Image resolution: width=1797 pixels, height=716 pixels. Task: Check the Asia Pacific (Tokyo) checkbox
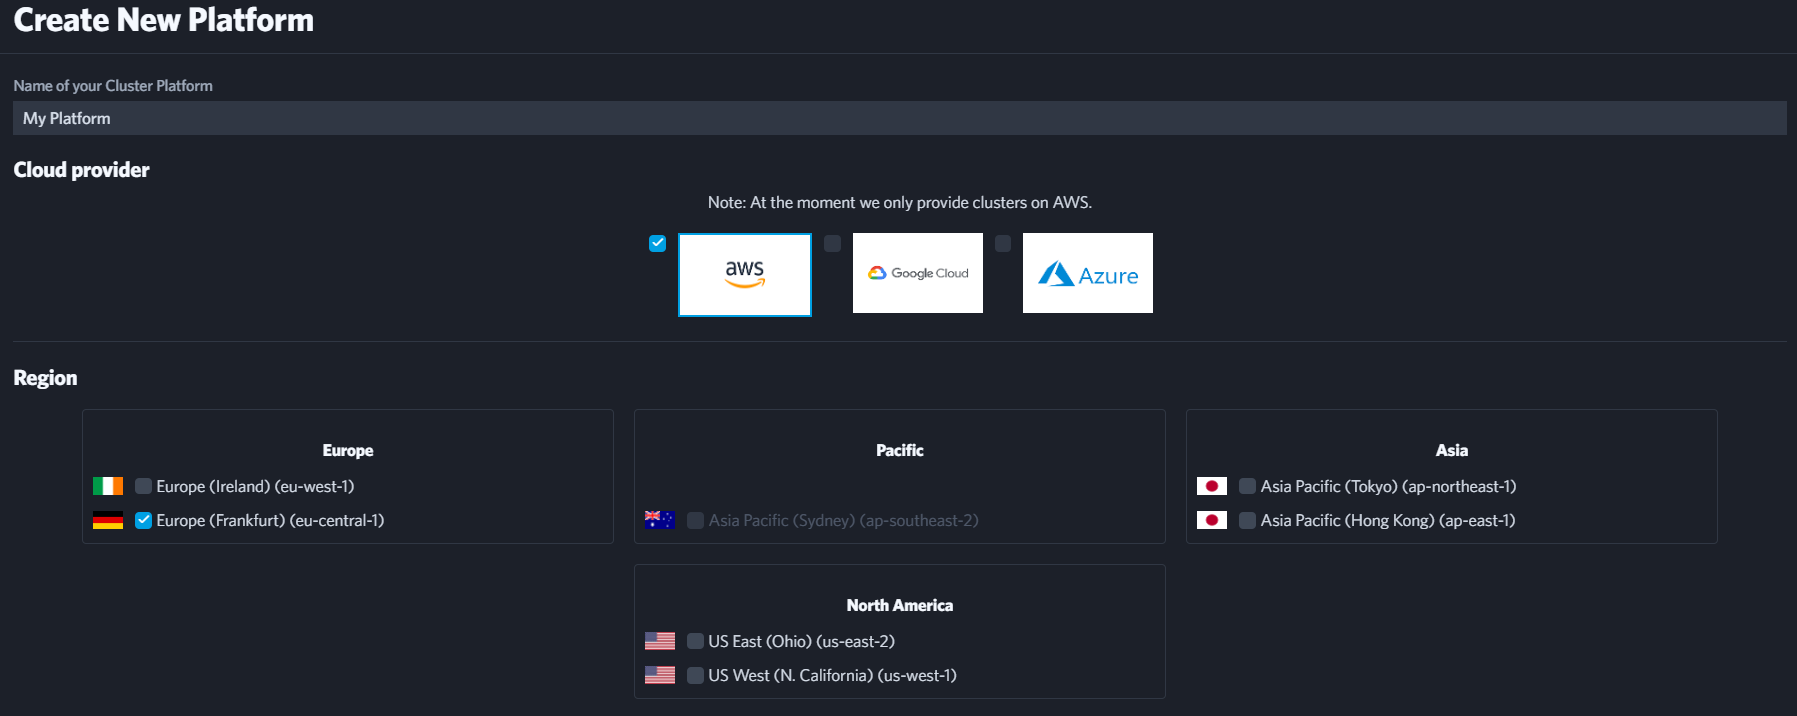pyautogui.click(x=1247, y=486)
